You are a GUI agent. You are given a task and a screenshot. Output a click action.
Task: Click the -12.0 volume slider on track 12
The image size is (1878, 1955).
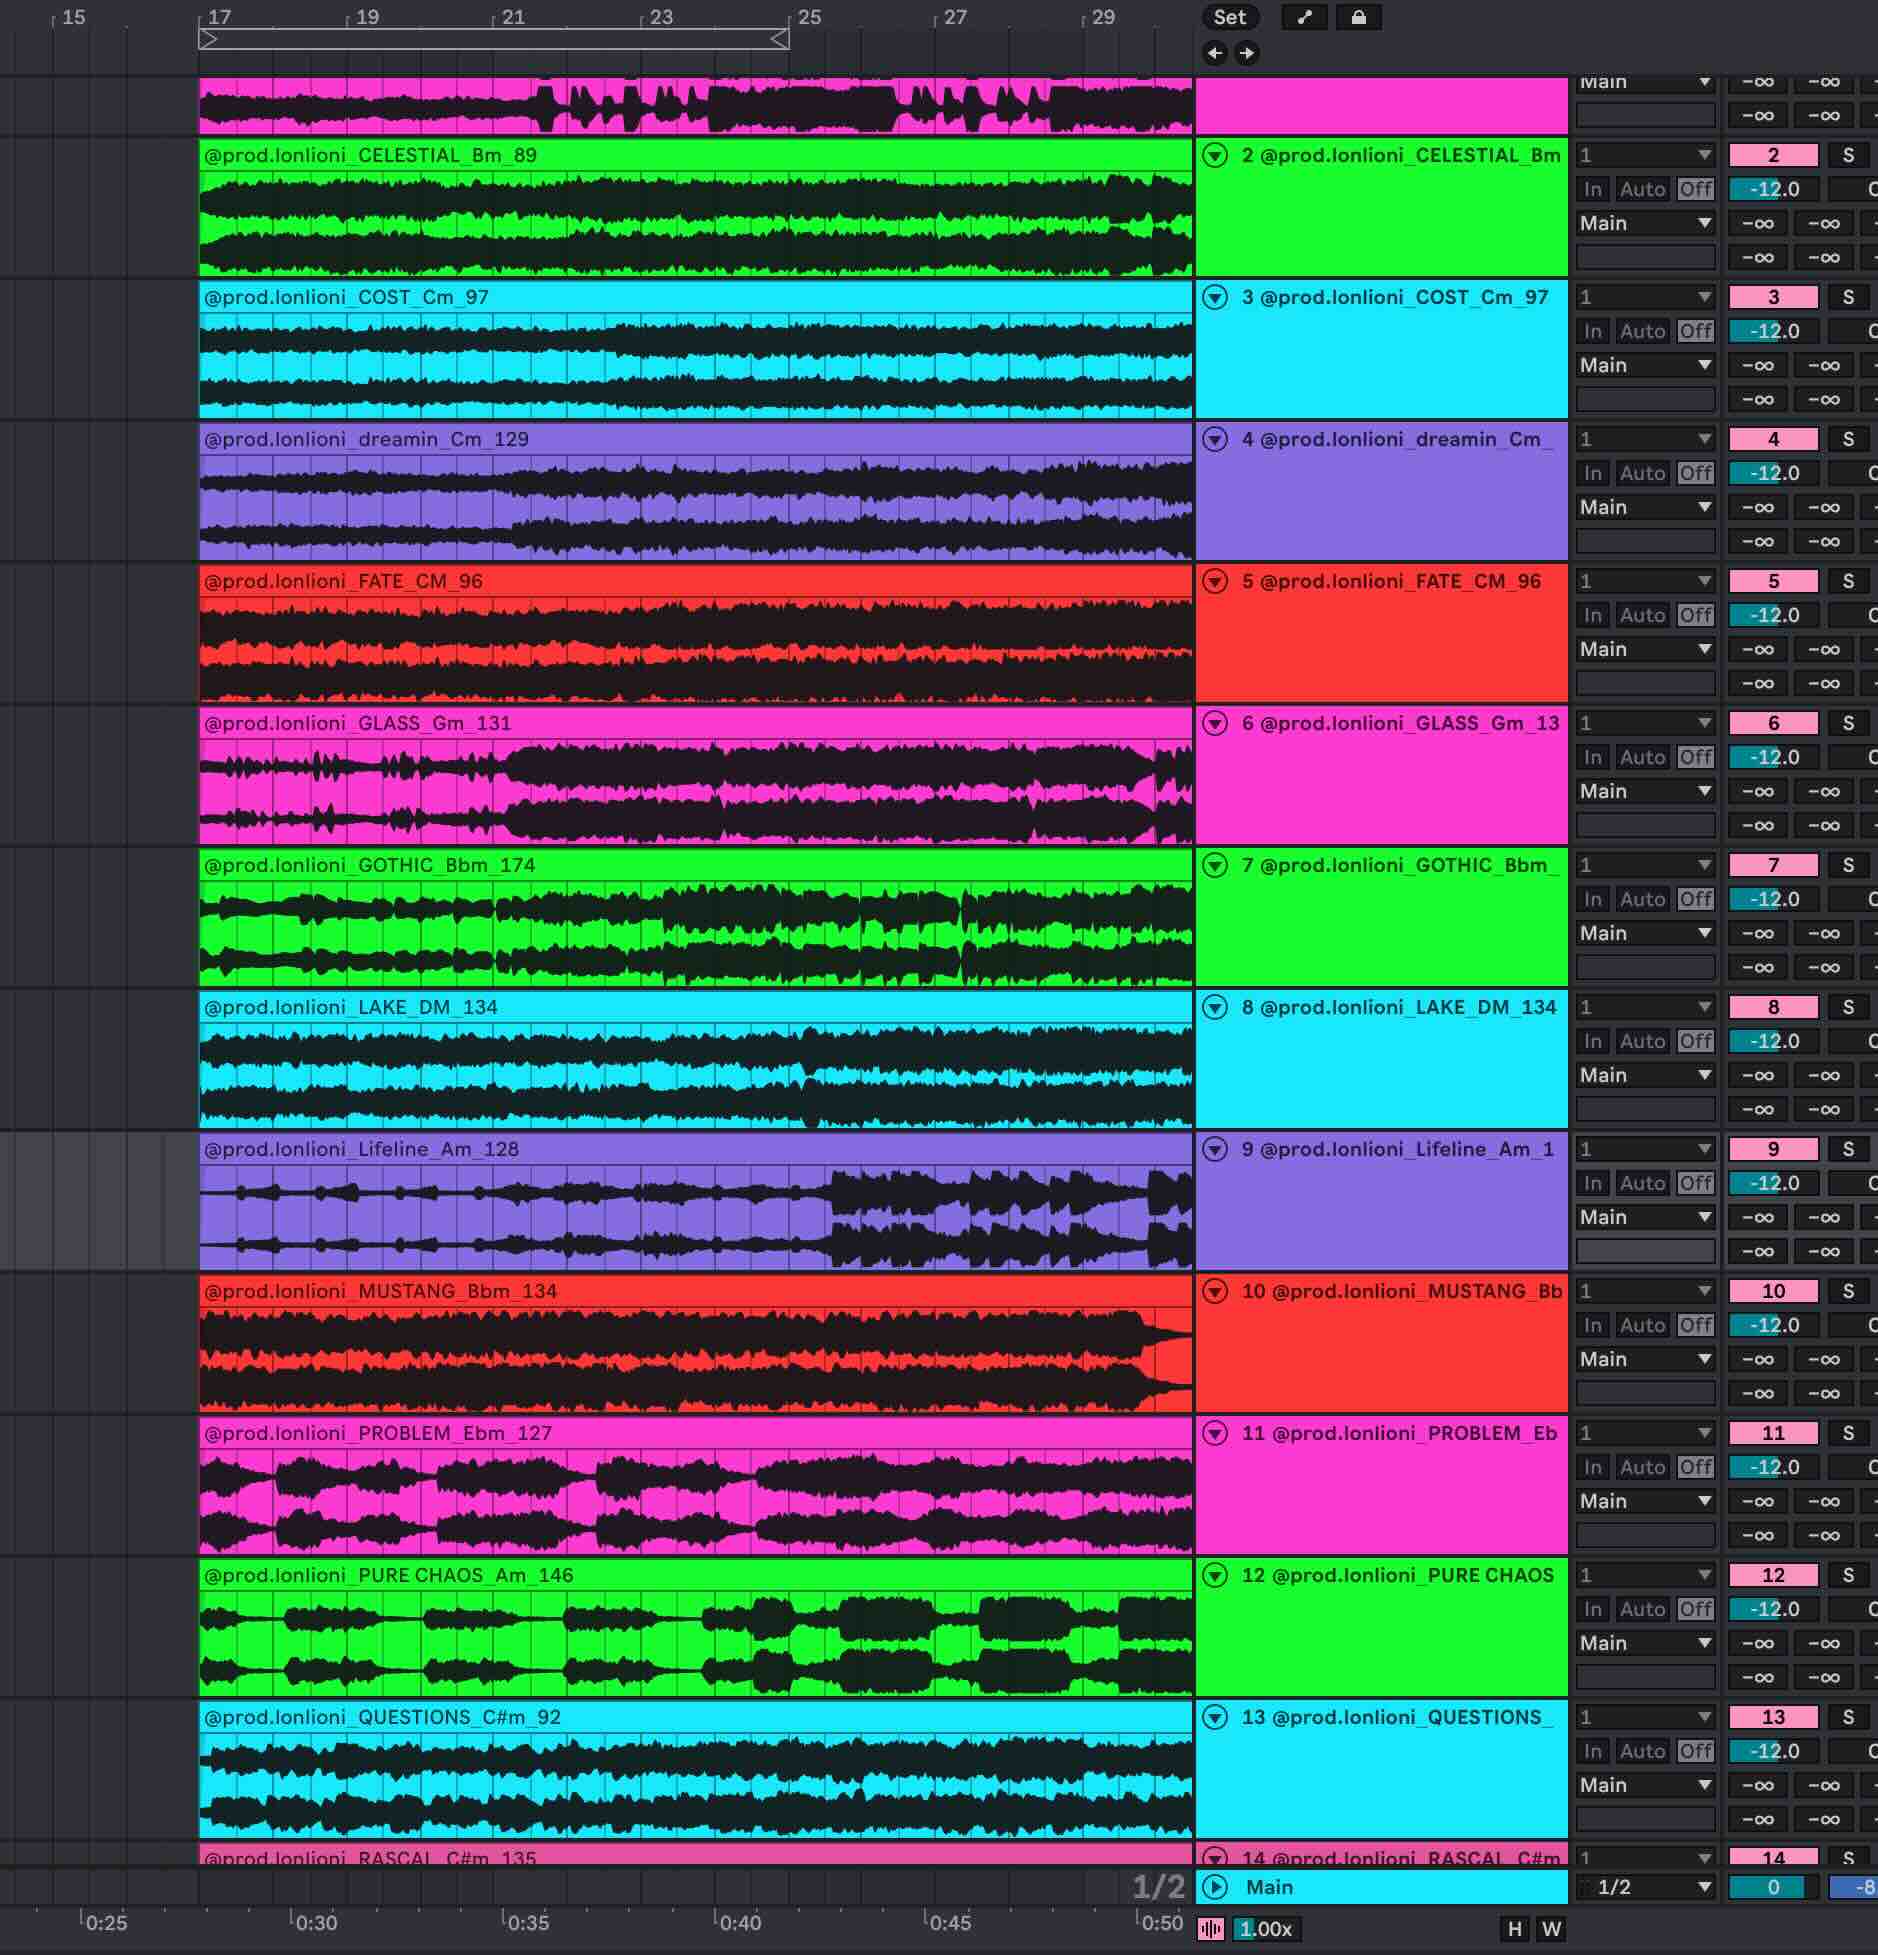(x=1773, y=1609)
